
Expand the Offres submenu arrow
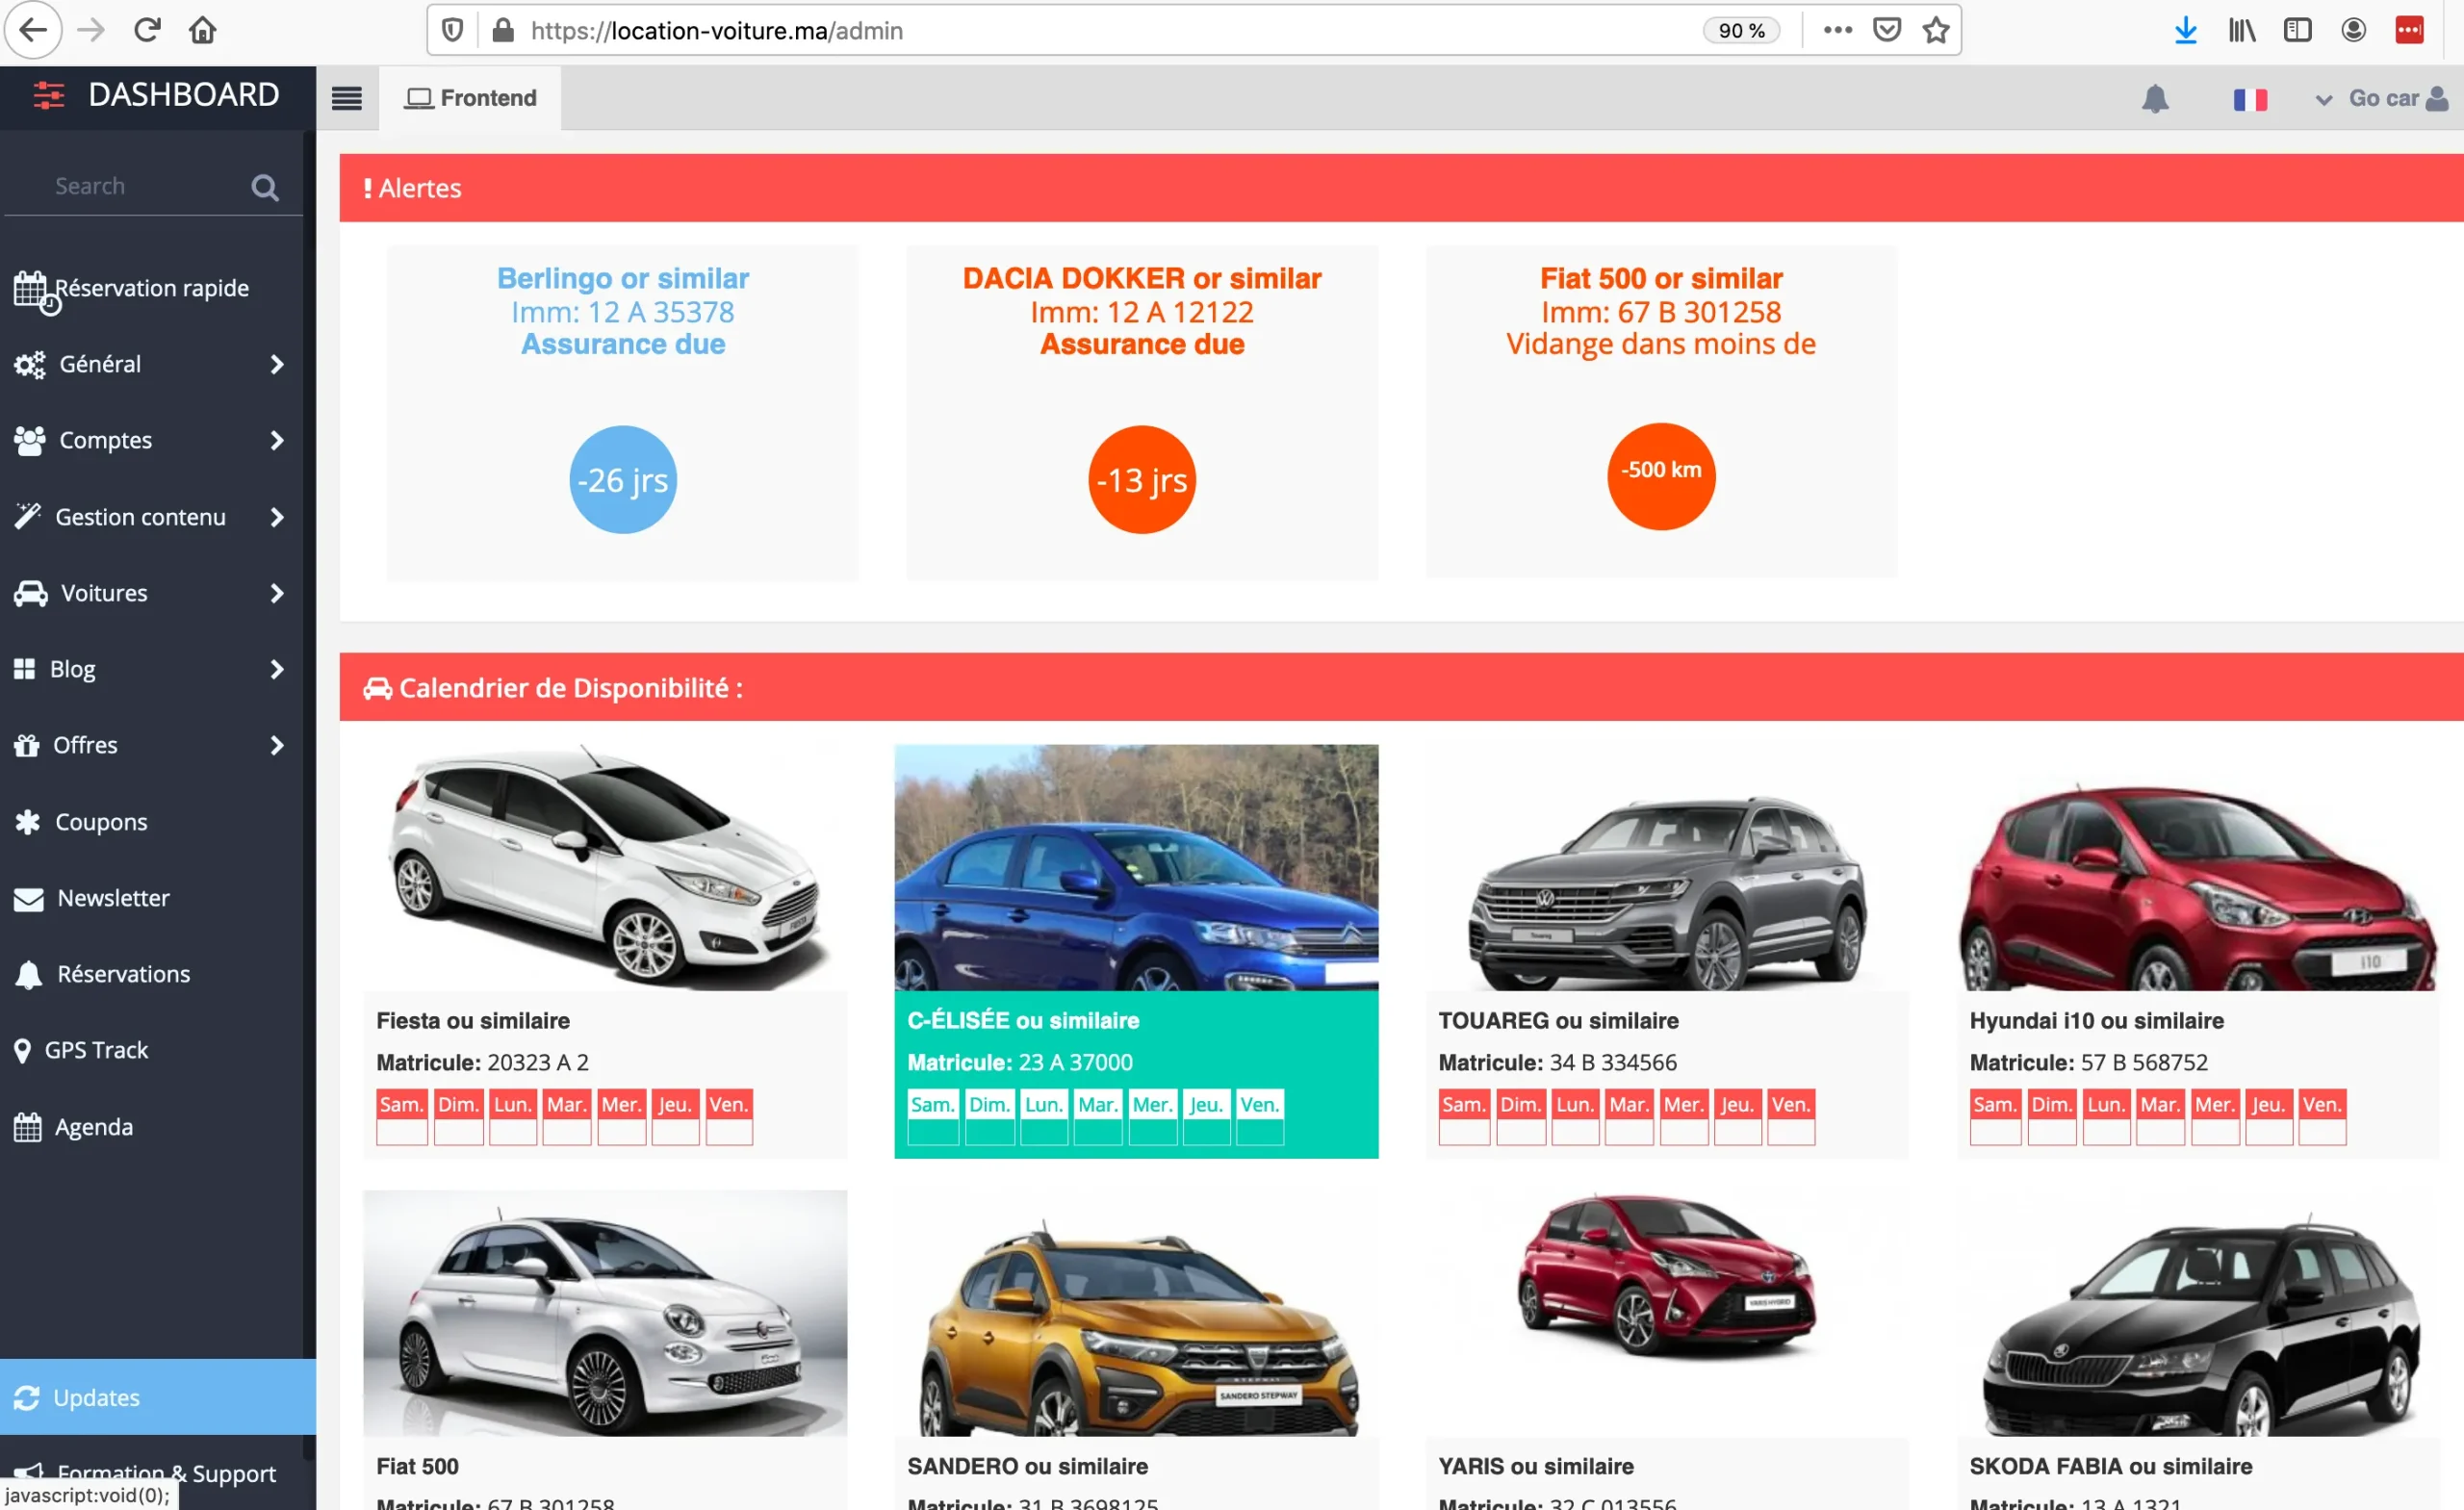(277, 745)
